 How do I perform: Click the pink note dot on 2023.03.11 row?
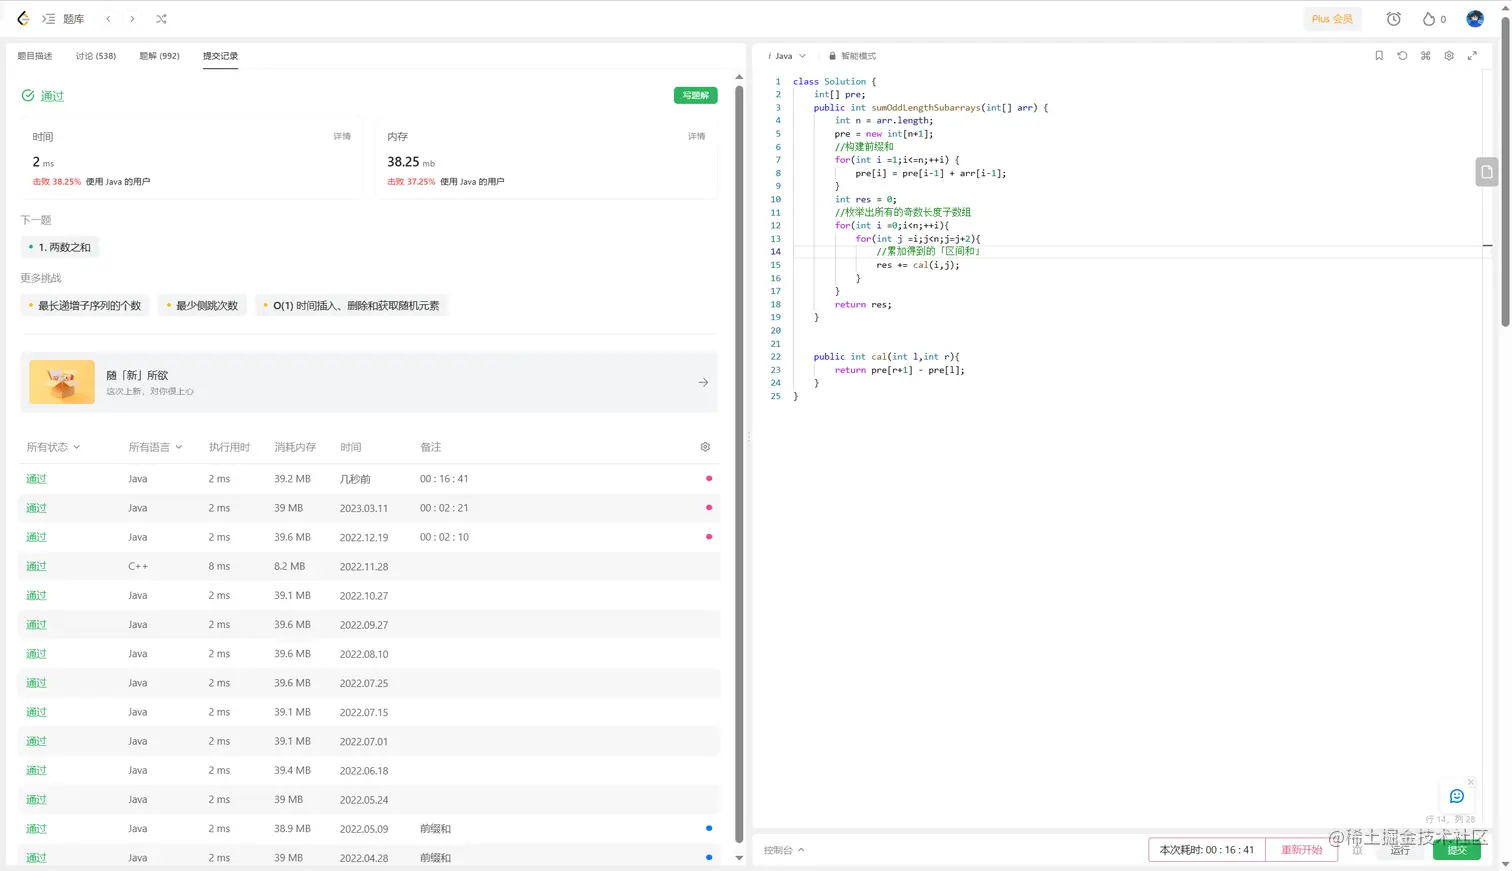pyautogui.click(x=709, y=508)
